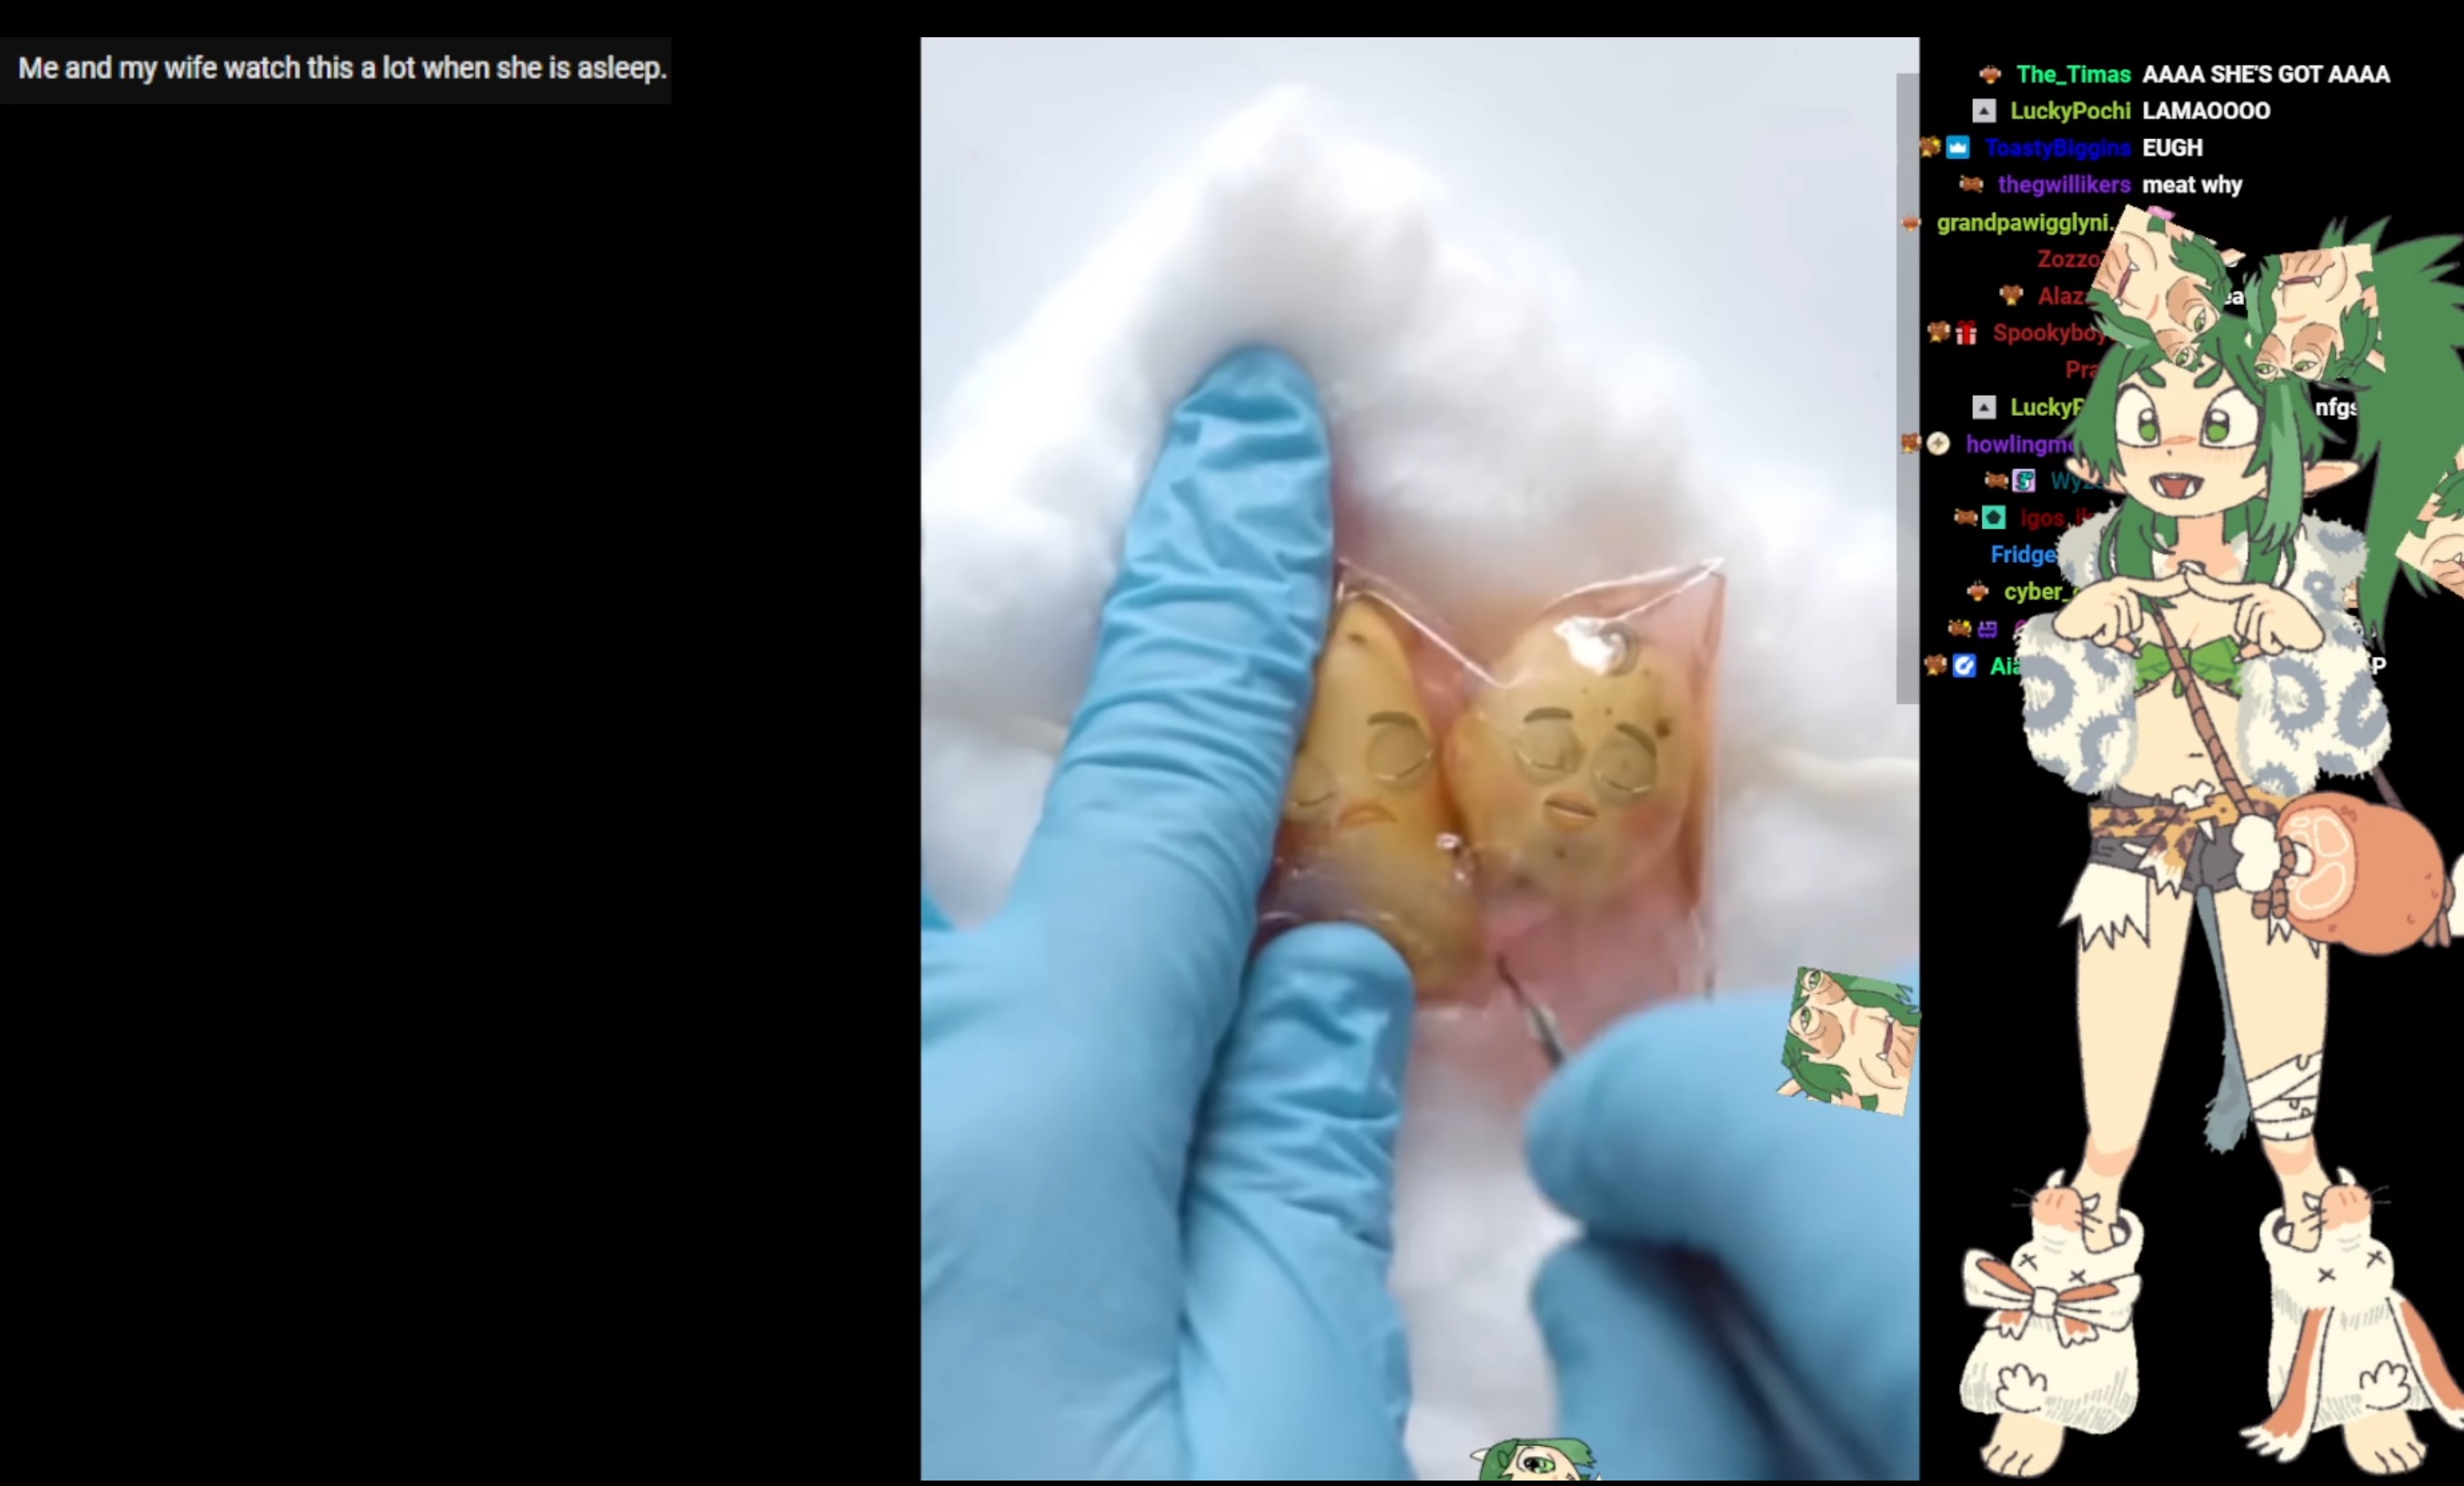Click the Zozzo username in chat
This screenshot has height=1486, width=2464.
click(x=2066, y=260)
